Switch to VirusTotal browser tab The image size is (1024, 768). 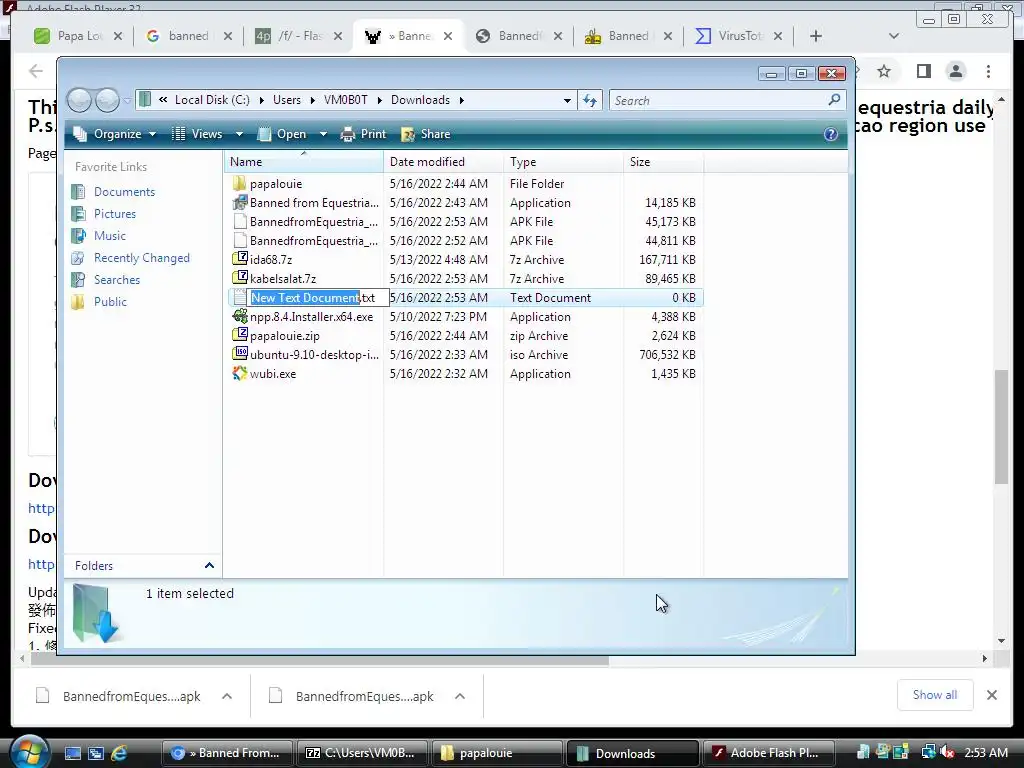[739, 36]
